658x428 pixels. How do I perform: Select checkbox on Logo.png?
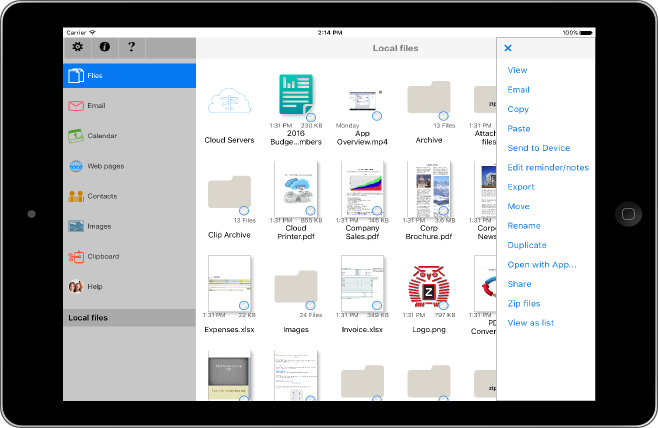(x=444, y=305)
